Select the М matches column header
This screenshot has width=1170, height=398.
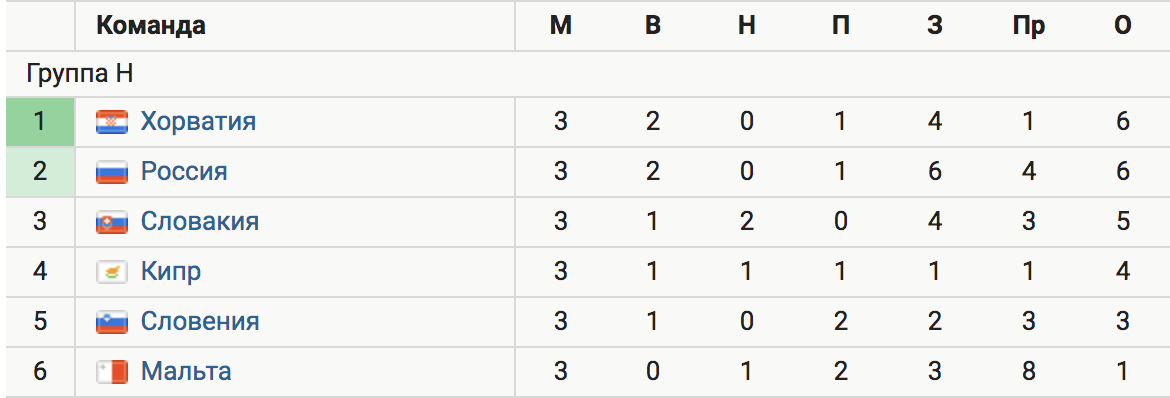pyautogui.click(x=560, y=26)
